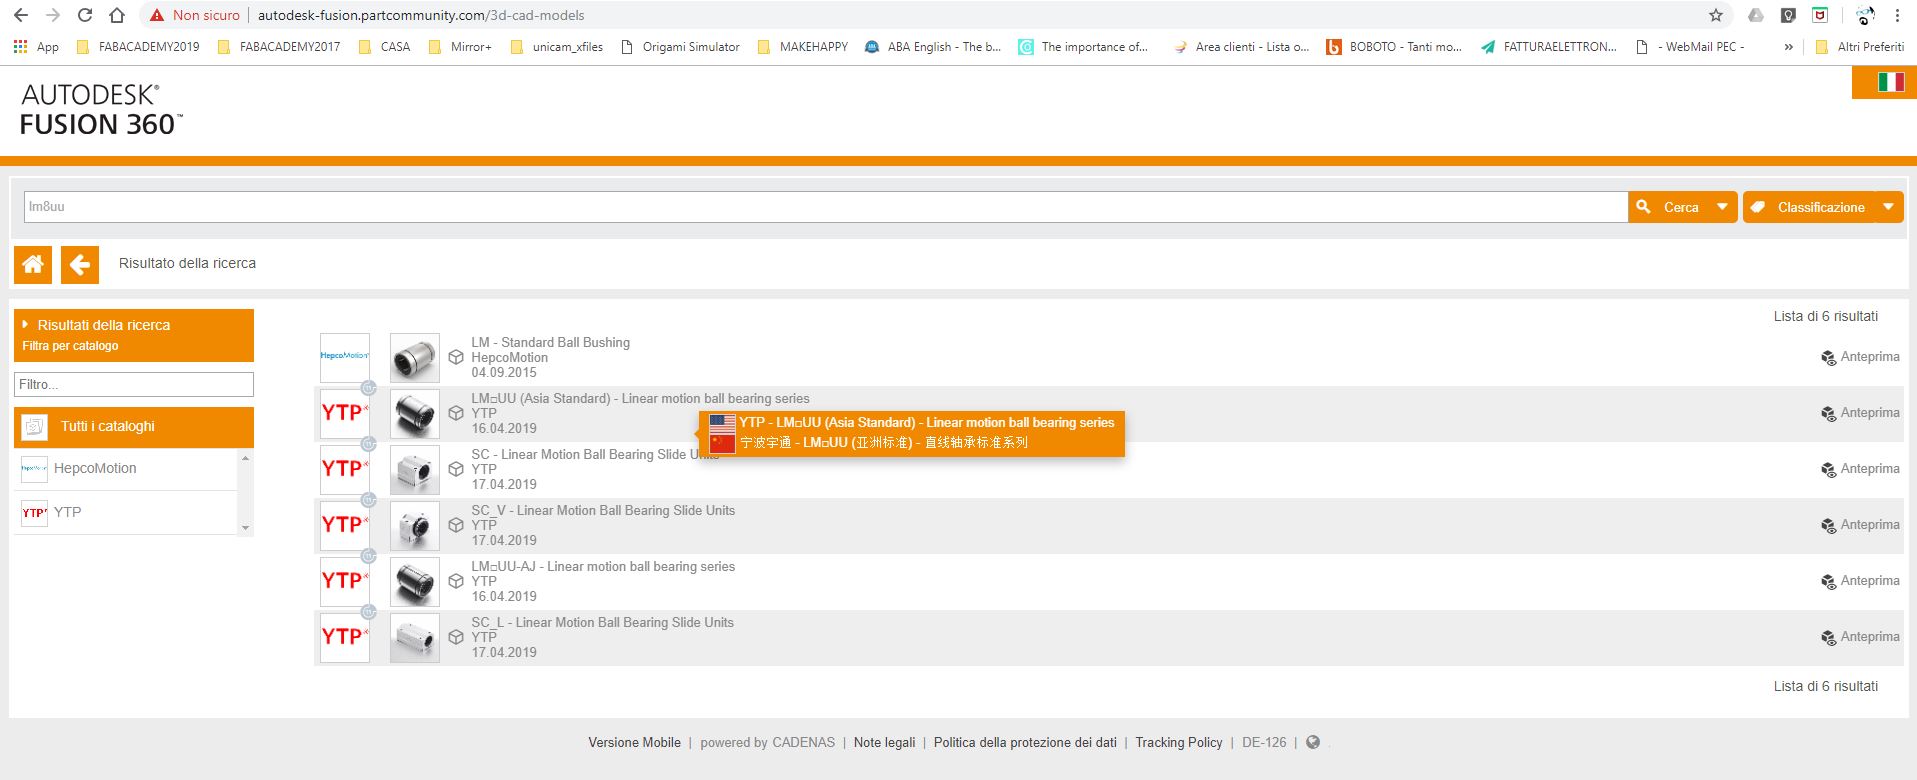1917x780 pixels.
Task: Click the cube icon for LM□UU (Asia Standard)
Action: (x=456, y=413)
